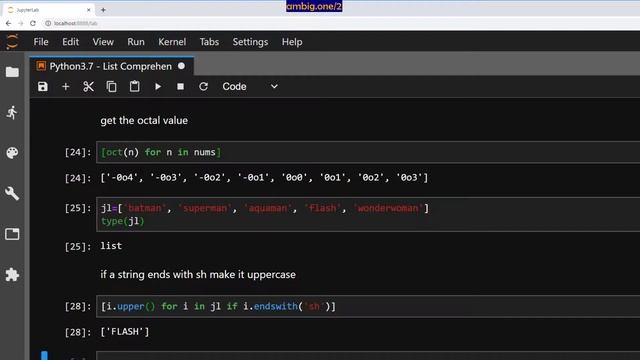Viewport: 640px width, 360px height.
Task: Click into cell 25 defining jl list
Action: (368, 215)
